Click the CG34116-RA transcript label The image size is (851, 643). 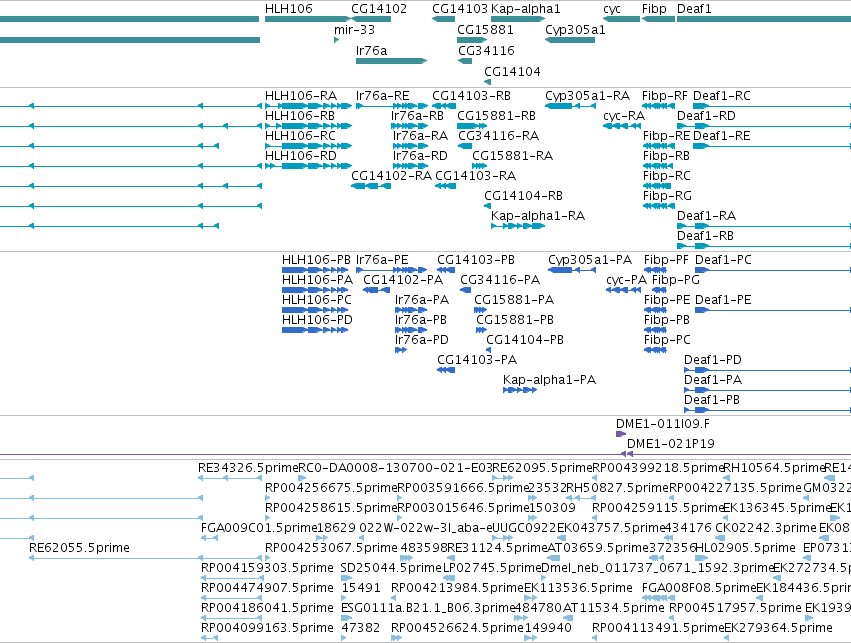click(x=499, y=136)
